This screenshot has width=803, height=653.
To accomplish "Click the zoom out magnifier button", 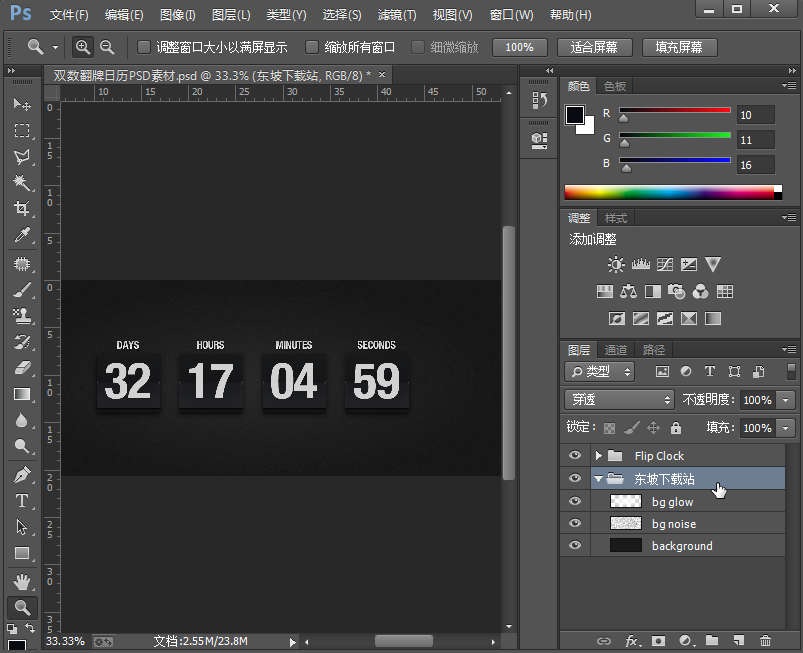I will pos(106,47).
